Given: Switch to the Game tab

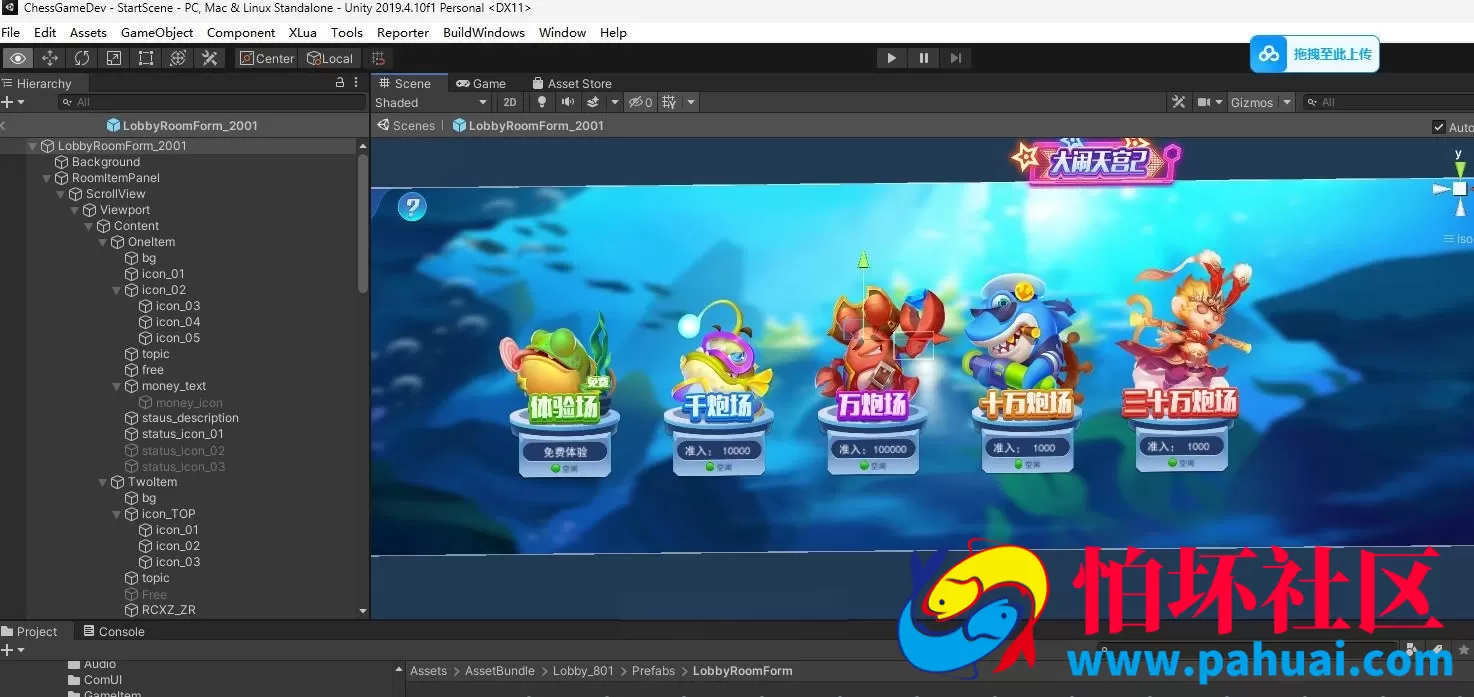Looking at the screenshot, I should tap(480, 83).
